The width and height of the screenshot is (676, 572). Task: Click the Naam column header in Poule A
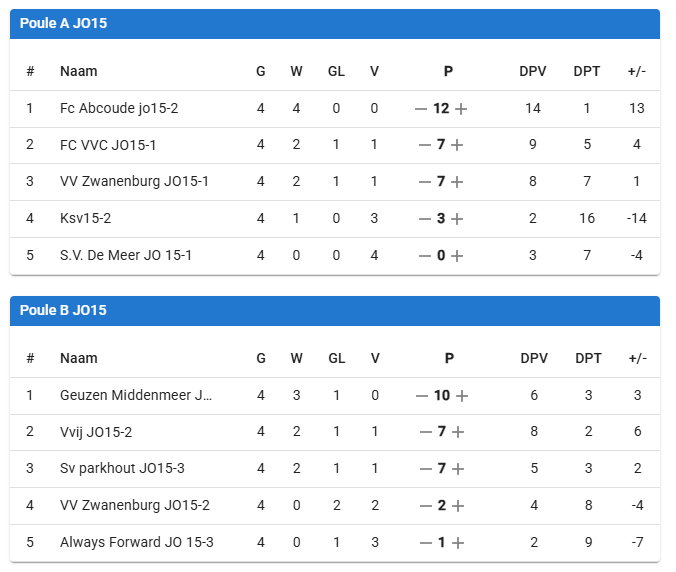point(79,71)
